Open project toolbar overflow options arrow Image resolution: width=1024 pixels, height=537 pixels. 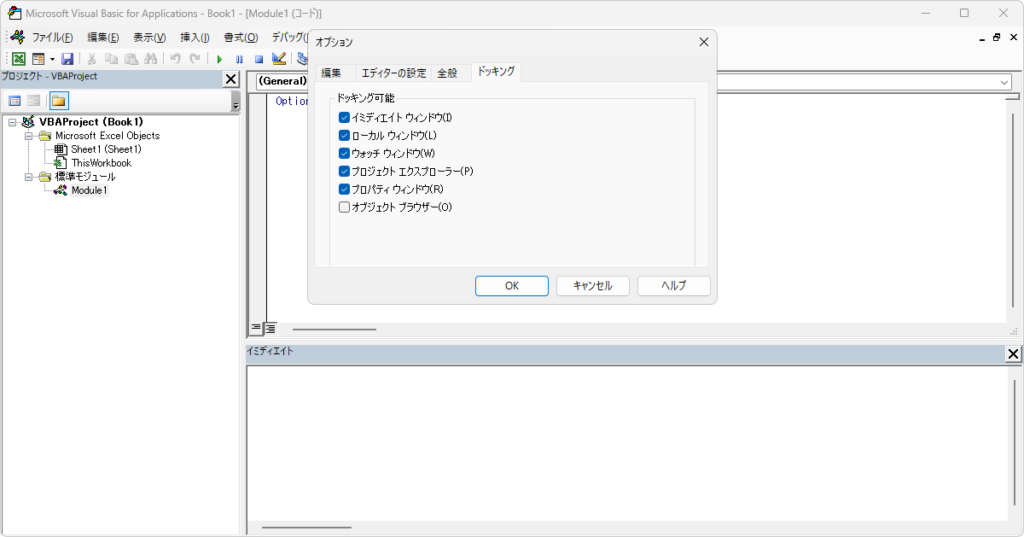tap(236, 101)
